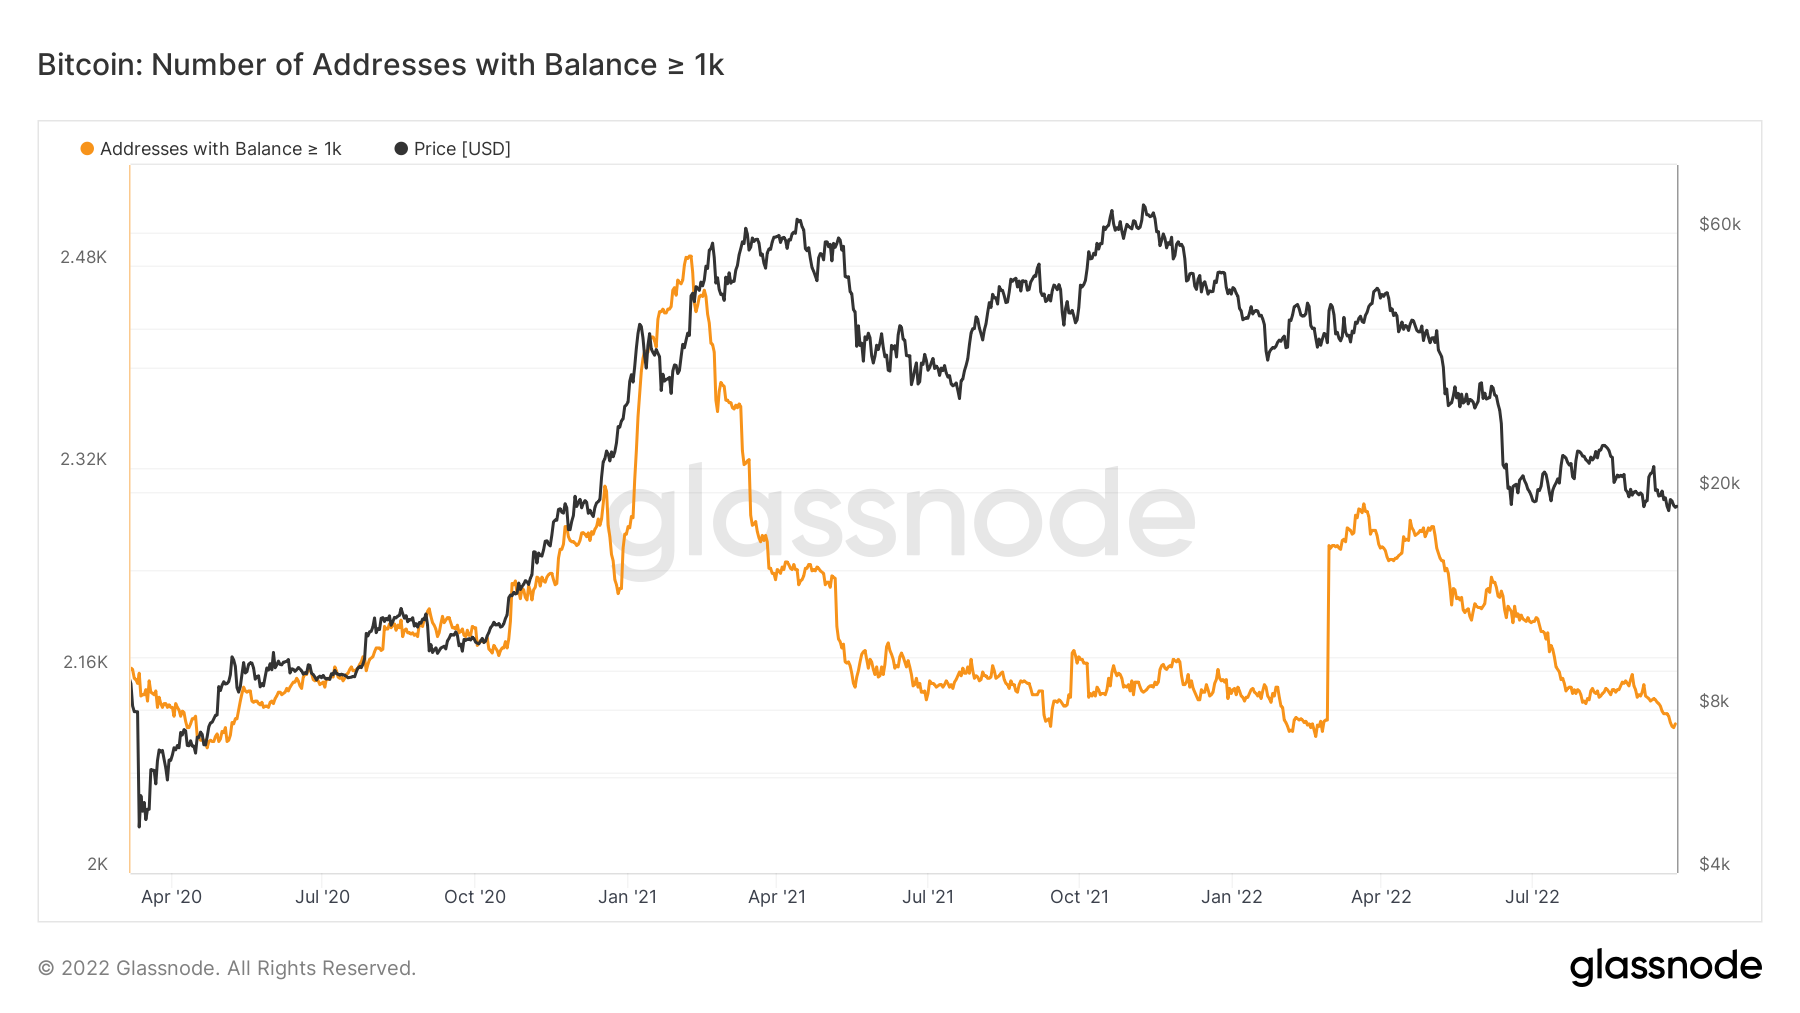Click the Glassnode copyright notice
This screenshot has width=1800, height=1013.
227,968
